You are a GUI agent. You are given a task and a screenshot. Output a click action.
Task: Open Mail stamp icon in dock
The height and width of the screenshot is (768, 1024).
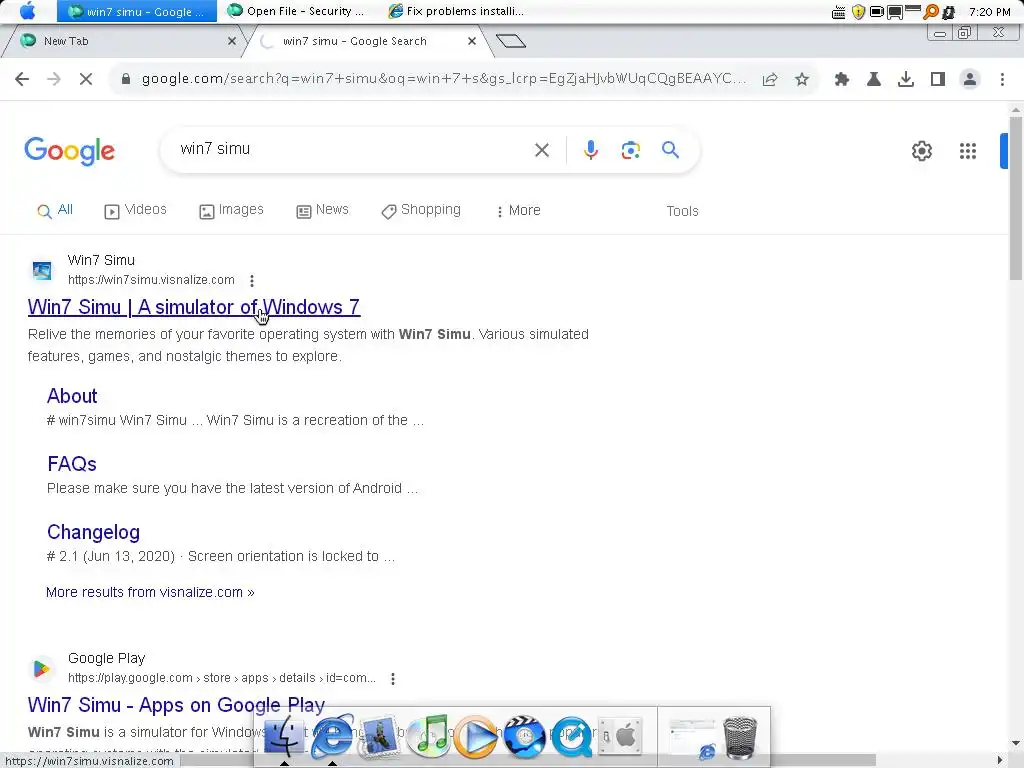pos(379,737)
